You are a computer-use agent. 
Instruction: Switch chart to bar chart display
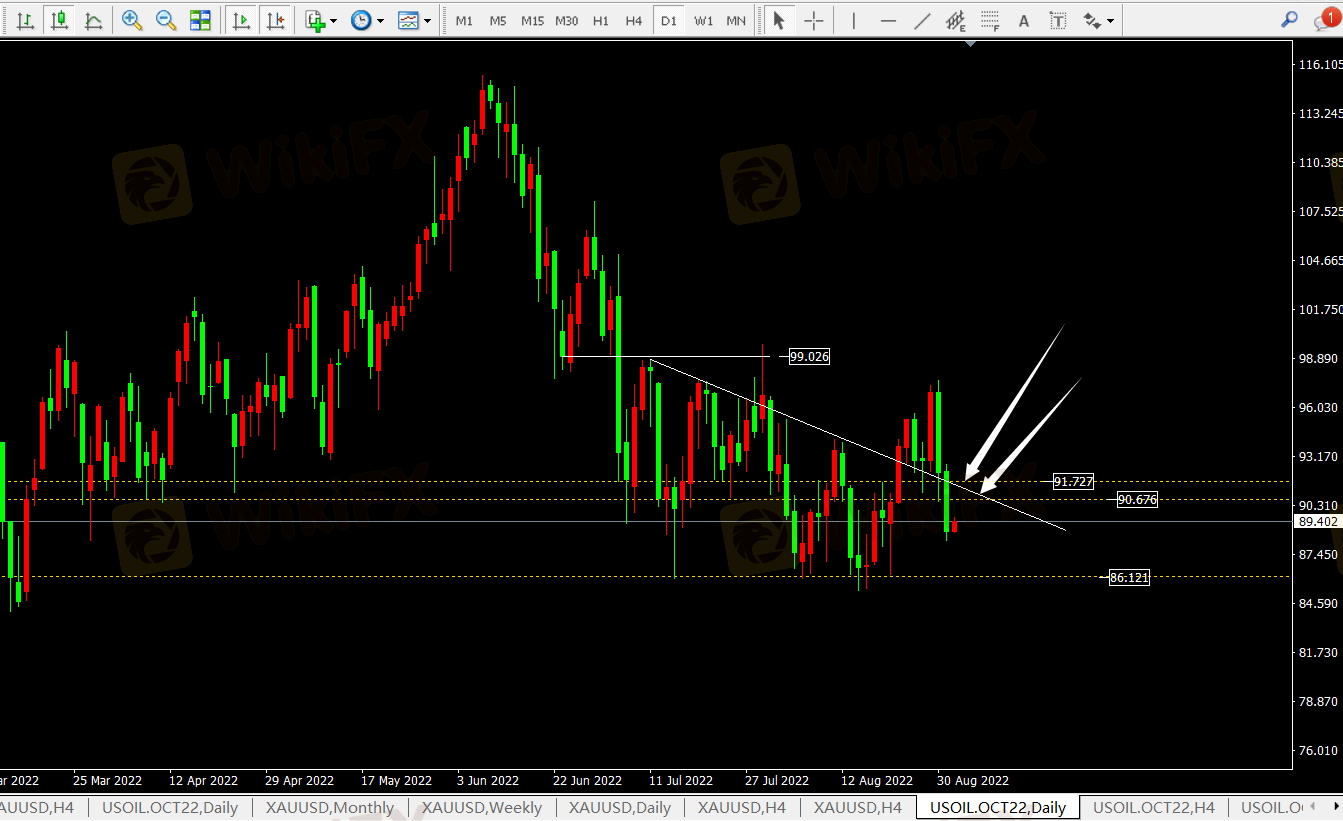[26, 20]
